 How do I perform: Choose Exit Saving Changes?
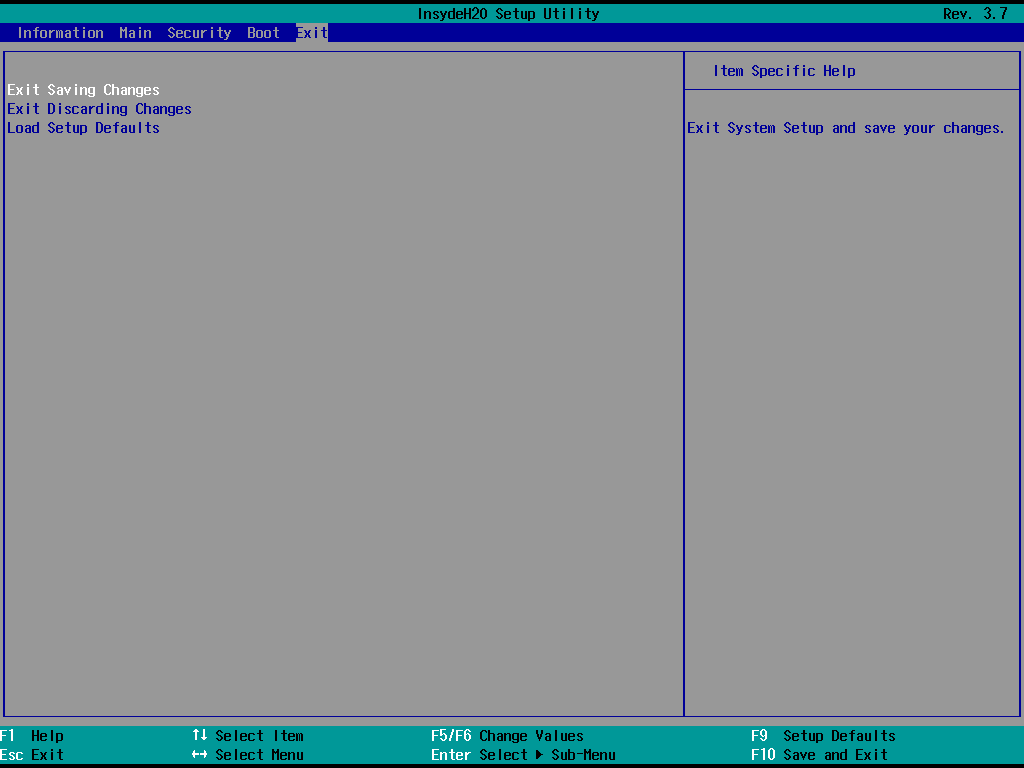(x=84, y=89)
